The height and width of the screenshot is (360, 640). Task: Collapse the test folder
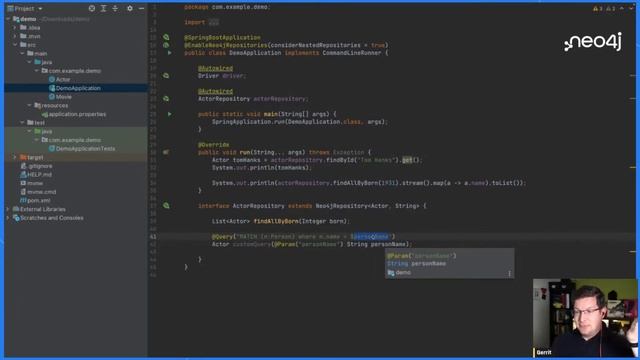[x=23, y=122]
